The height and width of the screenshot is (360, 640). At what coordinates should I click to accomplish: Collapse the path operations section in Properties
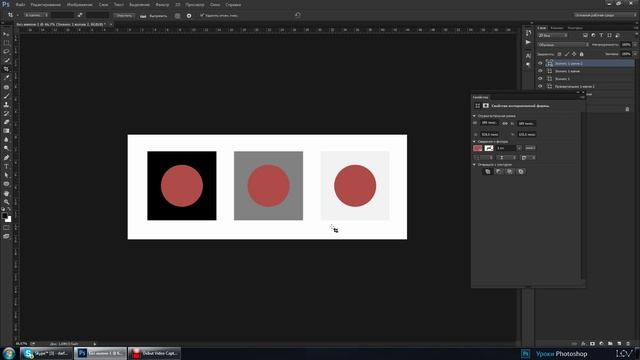click(474, 164)
